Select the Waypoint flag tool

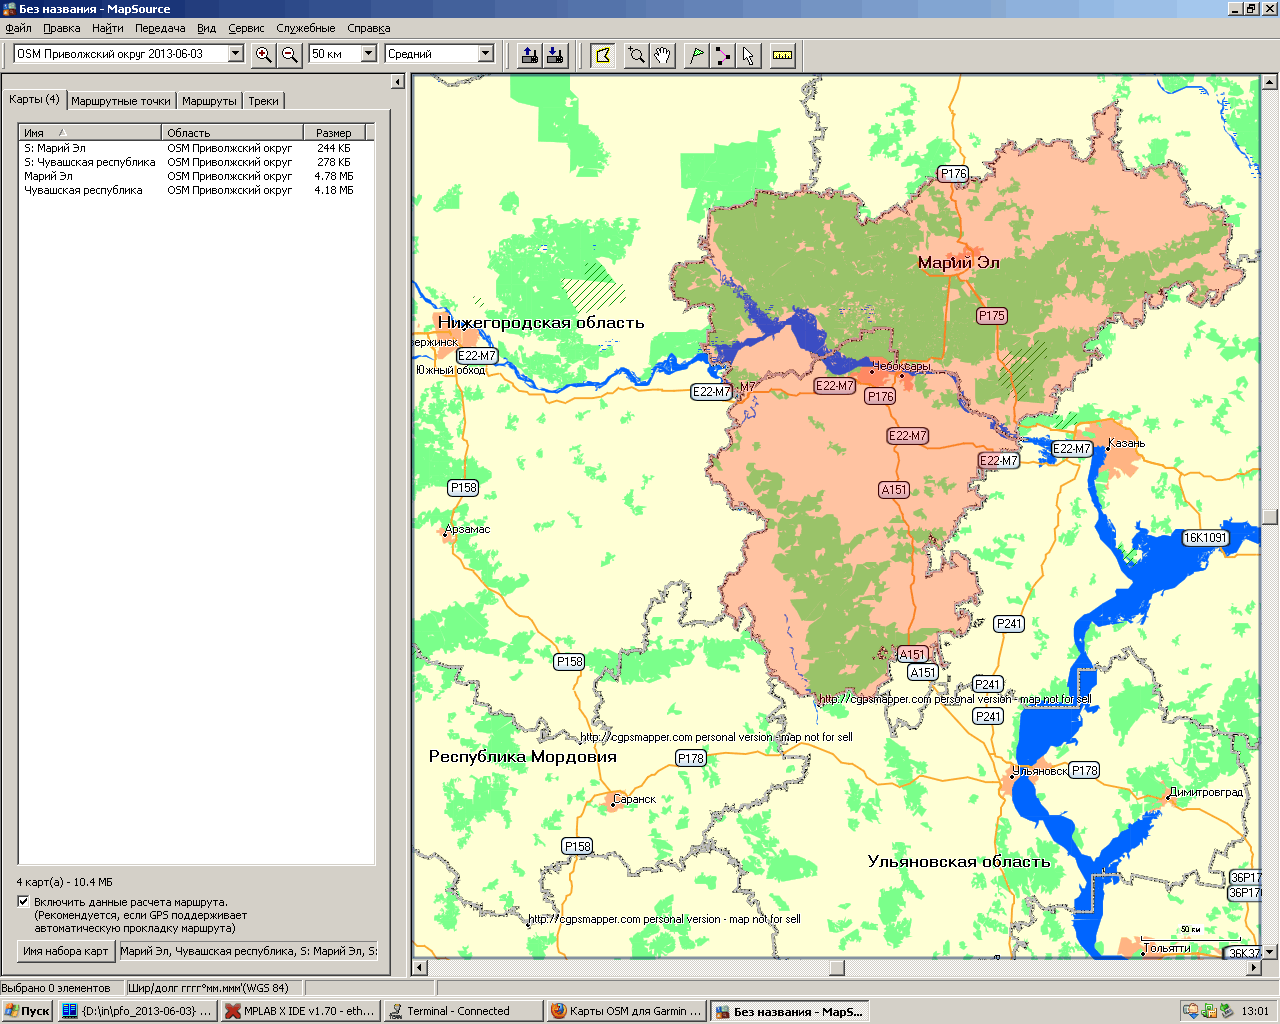coord(696,55)
